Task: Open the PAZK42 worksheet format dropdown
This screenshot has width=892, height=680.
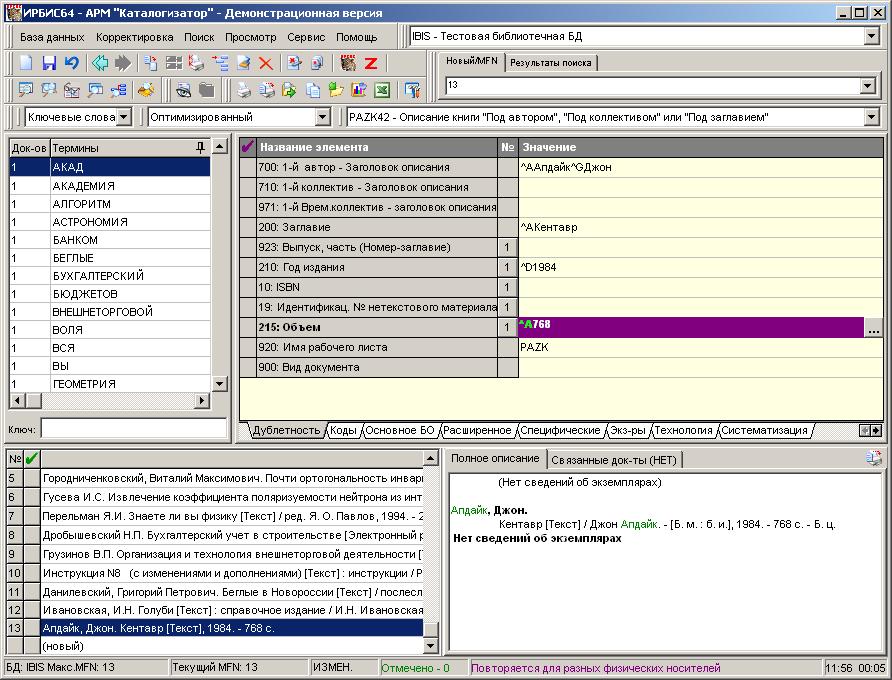Action: click(x=870, y=118)
